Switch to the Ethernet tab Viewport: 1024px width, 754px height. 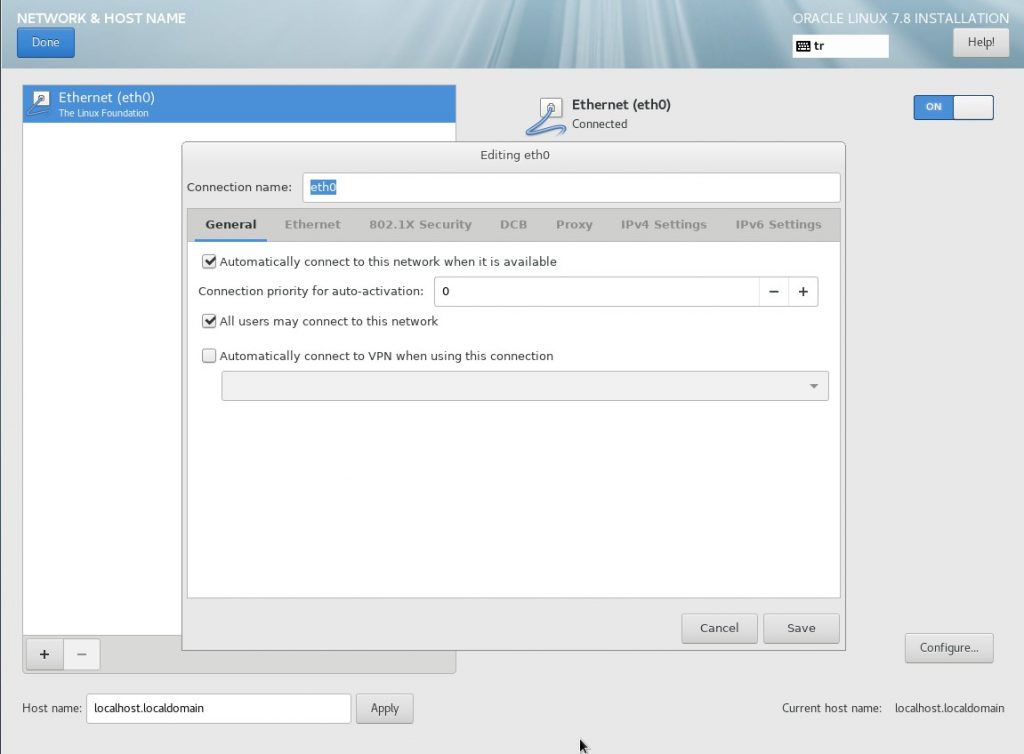[312, 225]
